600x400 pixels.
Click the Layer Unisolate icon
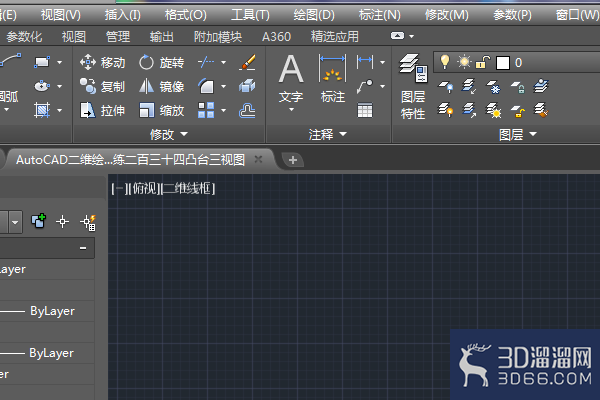(x=469, y=111)
